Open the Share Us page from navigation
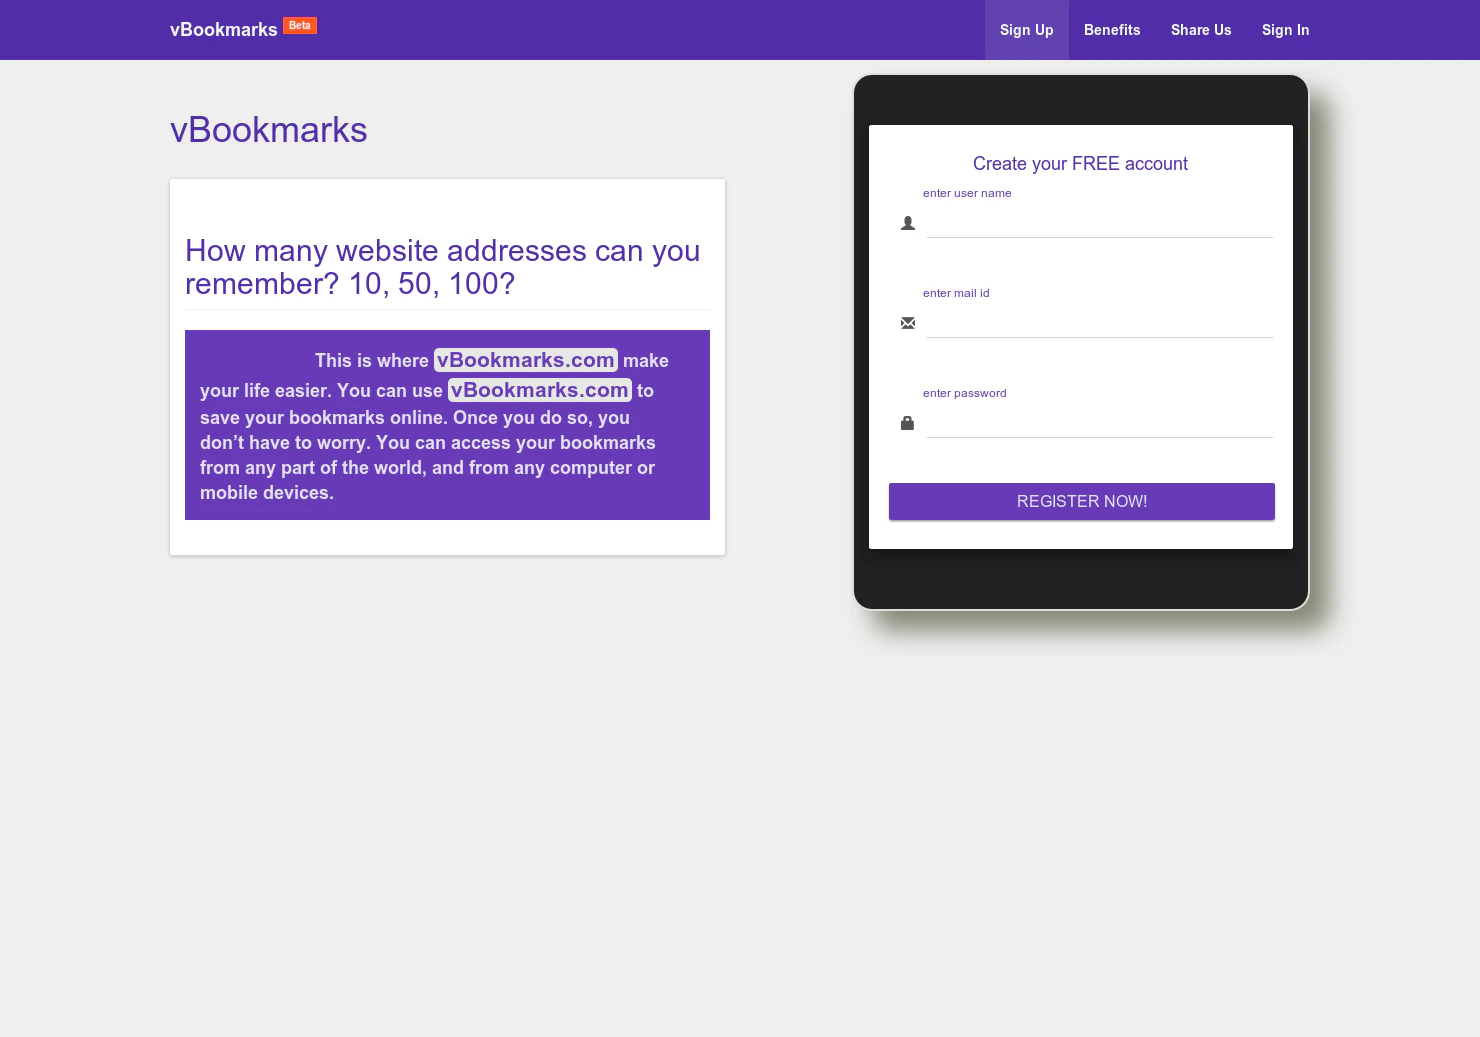 click(x=1200, y=30)
